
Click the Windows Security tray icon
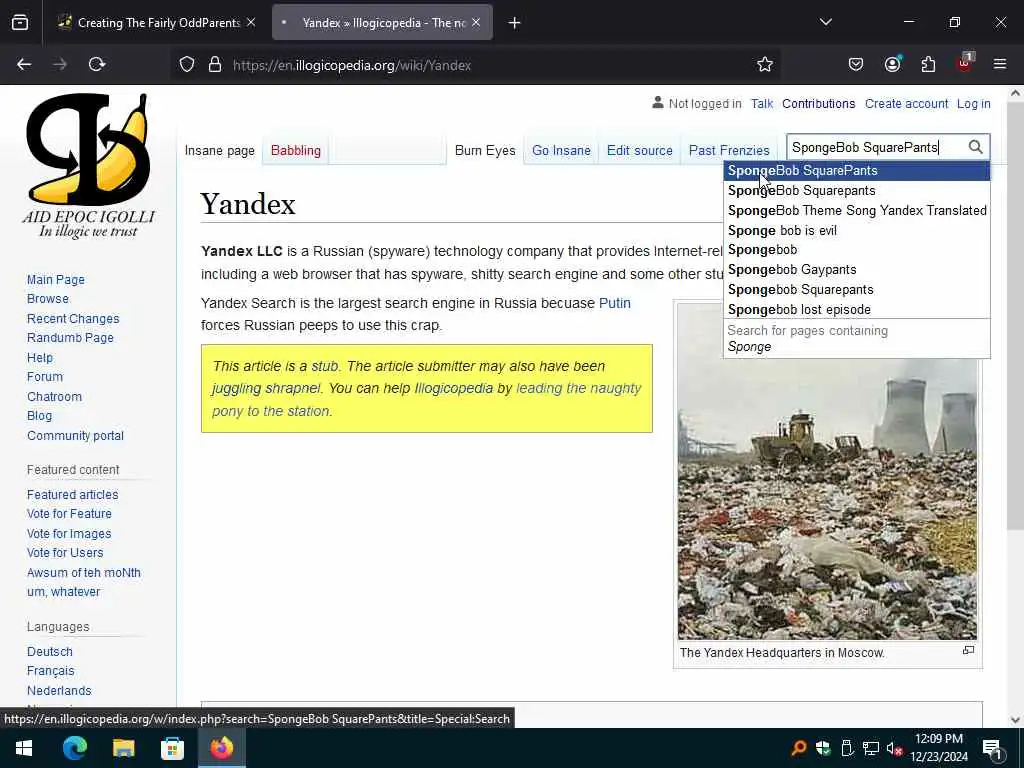823,749
